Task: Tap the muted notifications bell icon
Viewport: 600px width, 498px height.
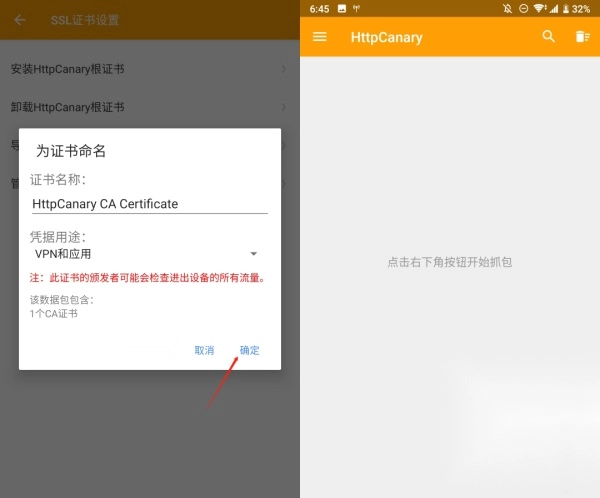Action: [508, 9]
